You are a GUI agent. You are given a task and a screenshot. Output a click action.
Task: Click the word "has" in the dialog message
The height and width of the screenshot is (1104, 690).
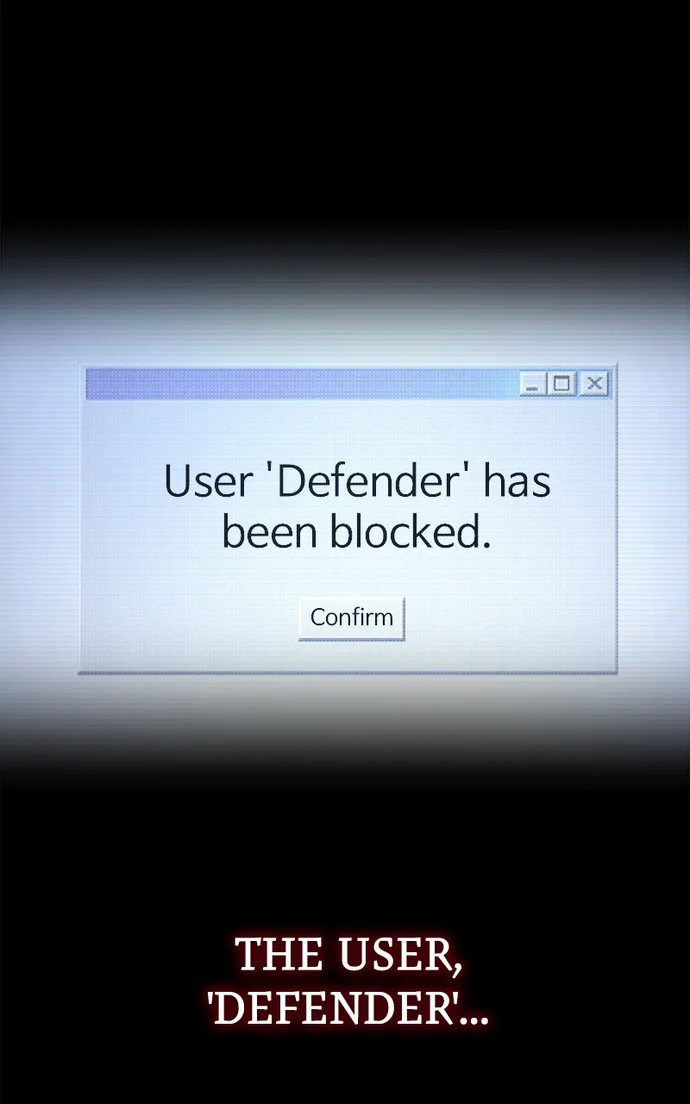pyautogui.click(x=517, y=482)
